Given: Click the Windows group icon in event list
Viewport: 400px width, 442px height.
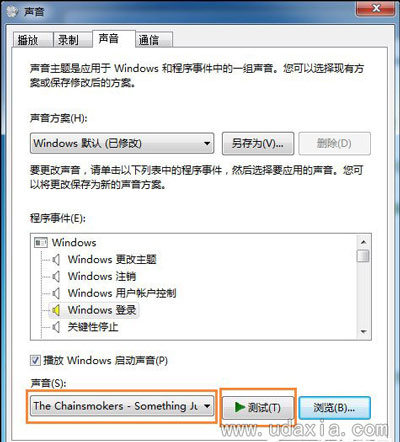Looking at the screenshot, I should tap(41, 242).
